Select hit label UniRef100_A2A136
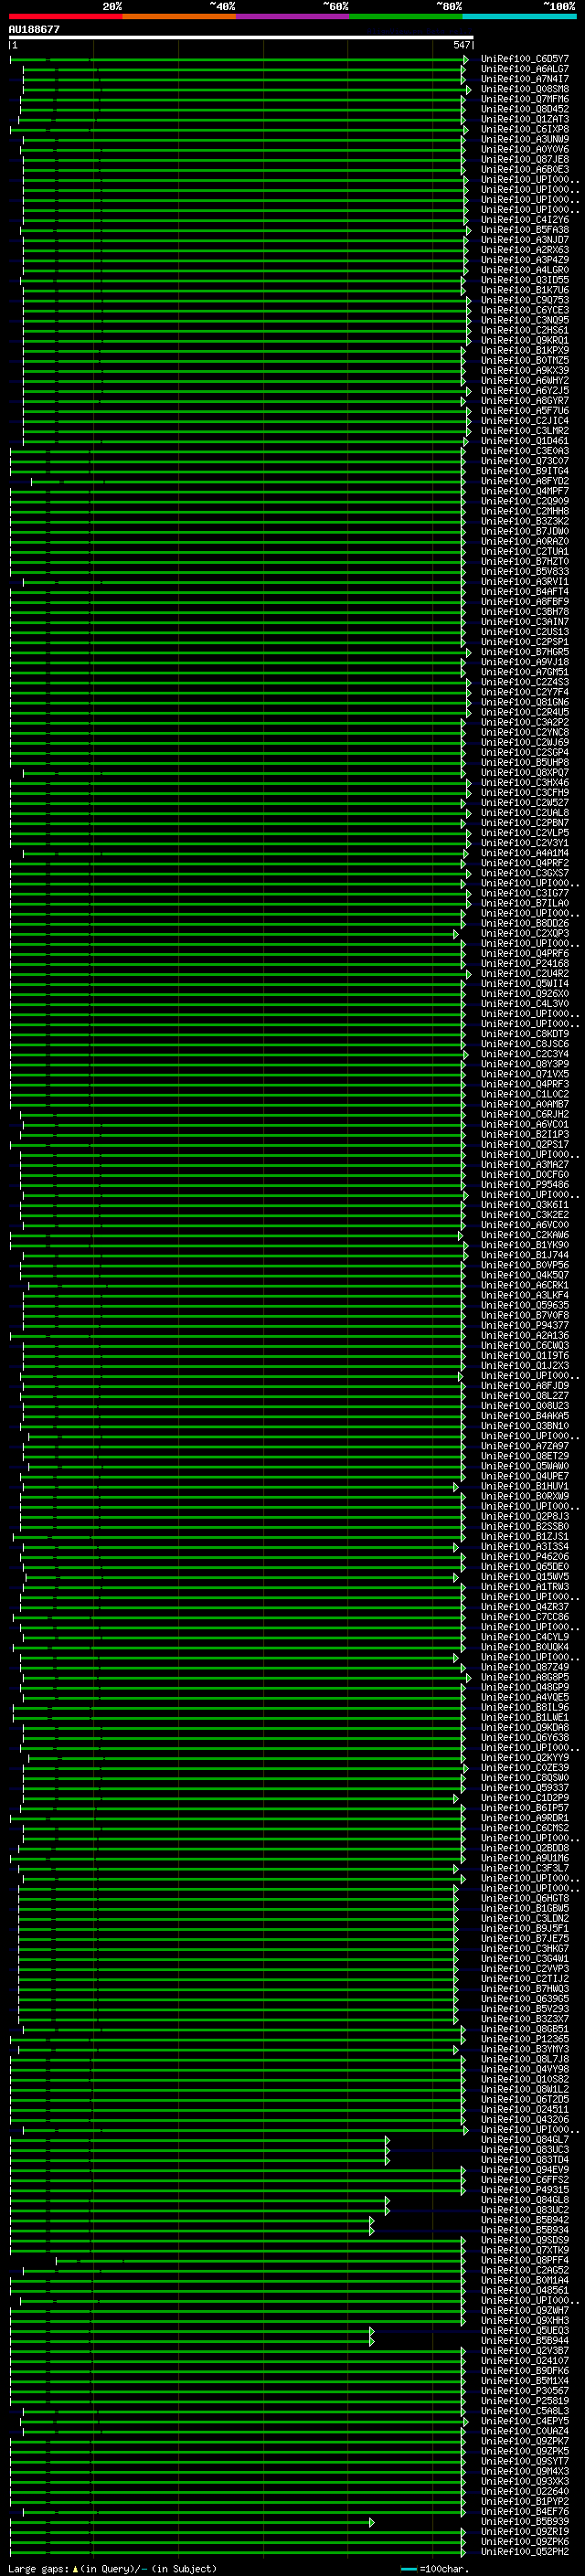This screenshot has height=2576, width=585. coord(524,1335)
